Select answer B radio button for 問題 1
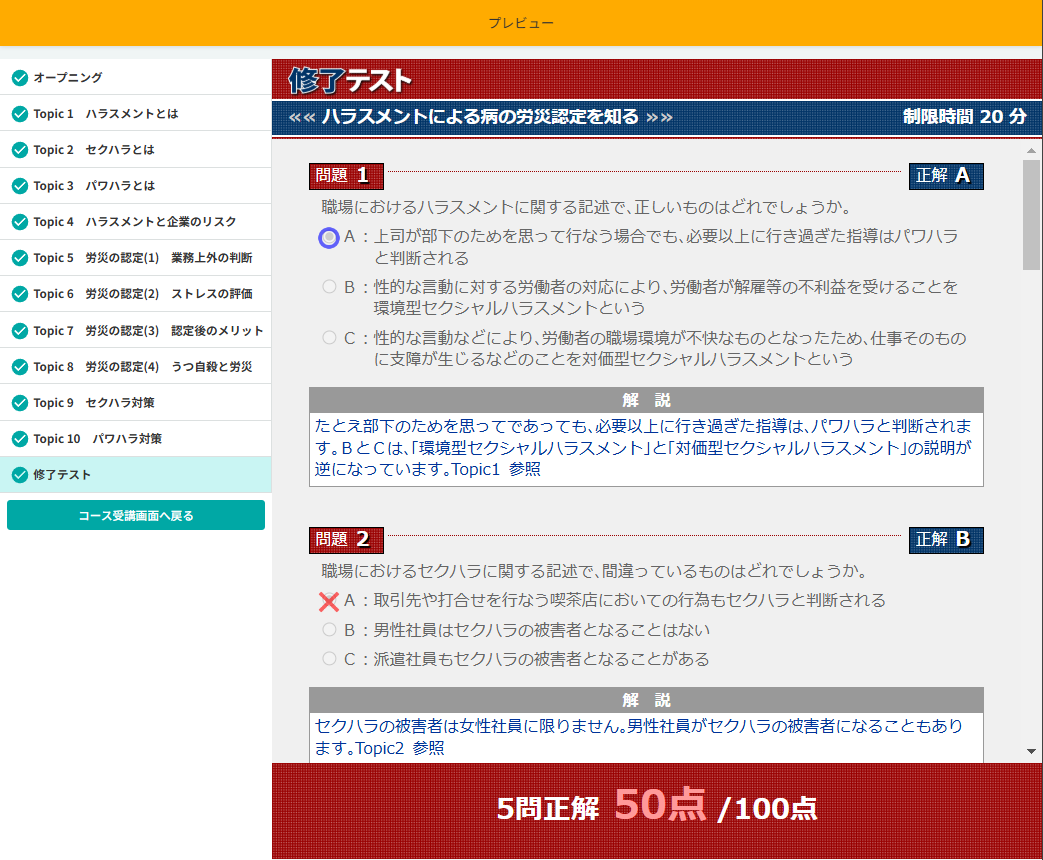This screenshot has height=860, width=1043. [329, 287]
